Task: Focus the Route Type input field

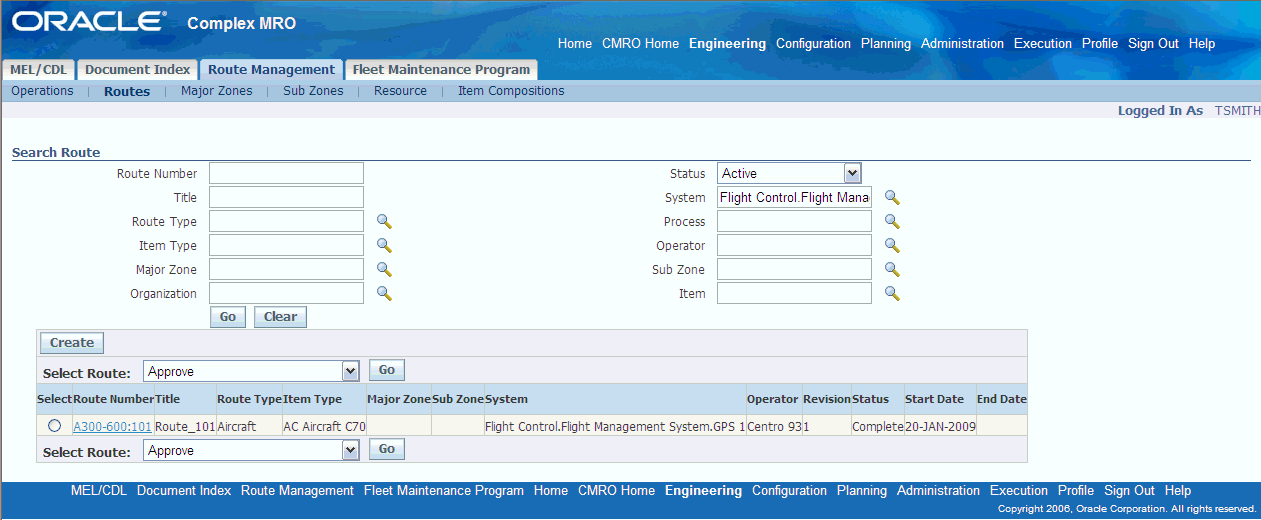Action: click(x=286, y=221)
